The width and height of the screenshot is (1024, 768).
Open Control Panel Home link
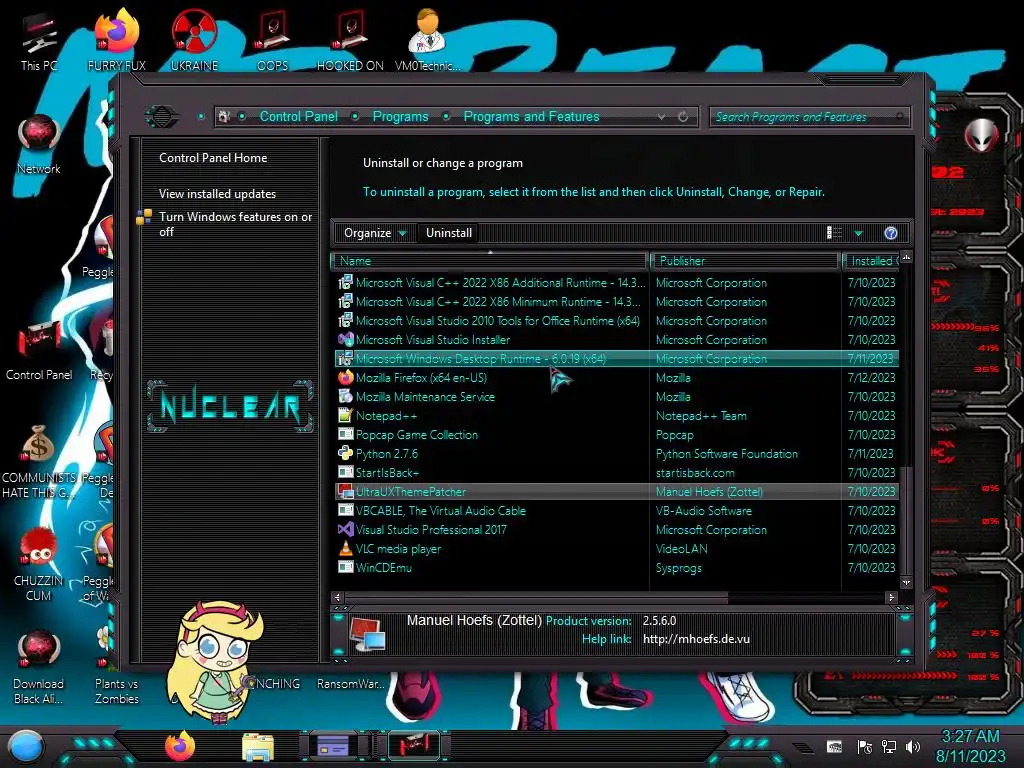click(213, 158)
